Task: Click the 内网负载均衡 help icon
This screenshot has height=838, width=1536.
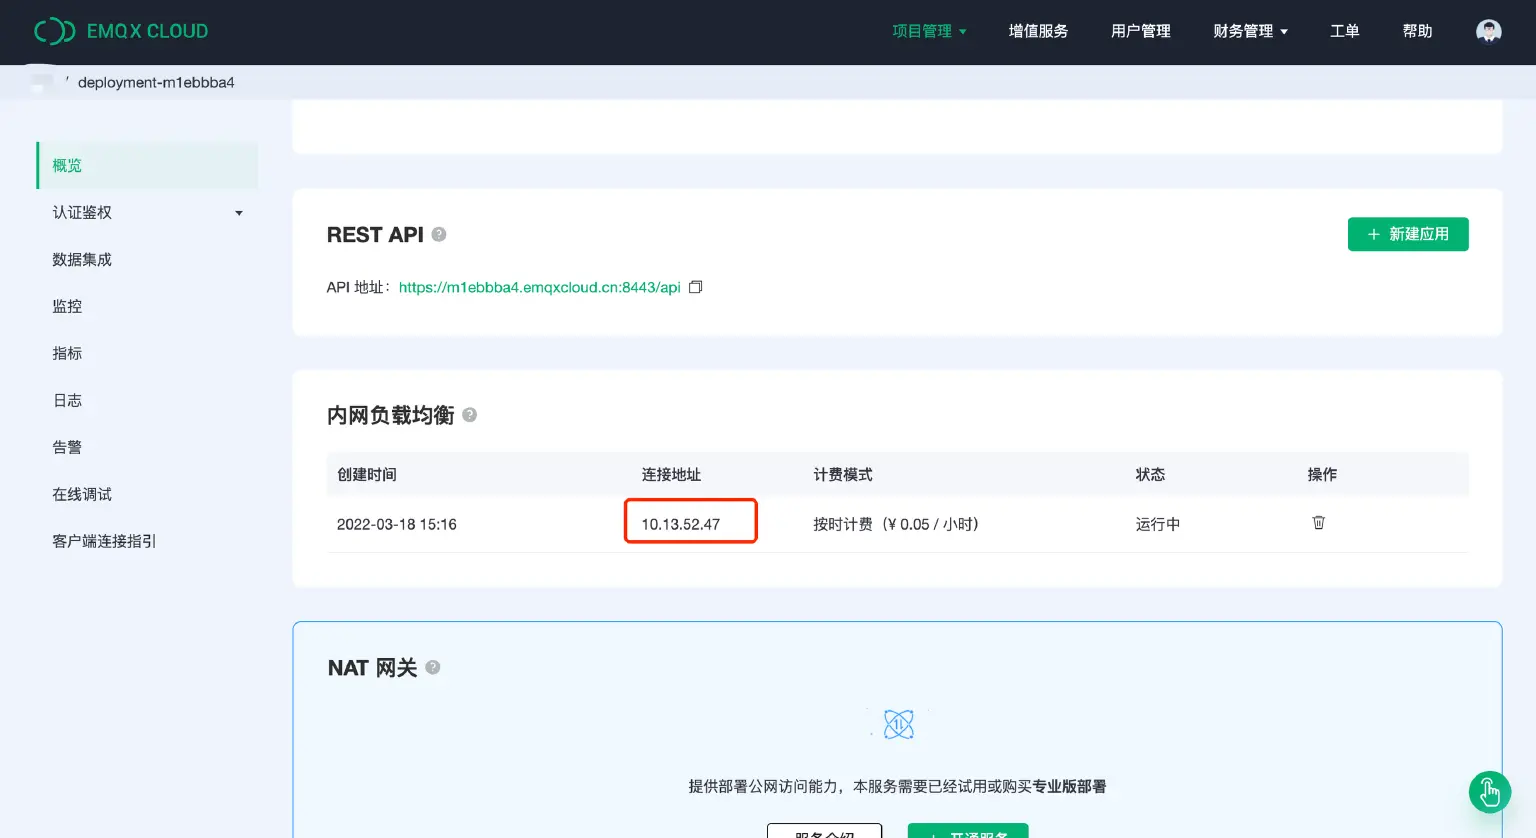Action: point(470,414)
